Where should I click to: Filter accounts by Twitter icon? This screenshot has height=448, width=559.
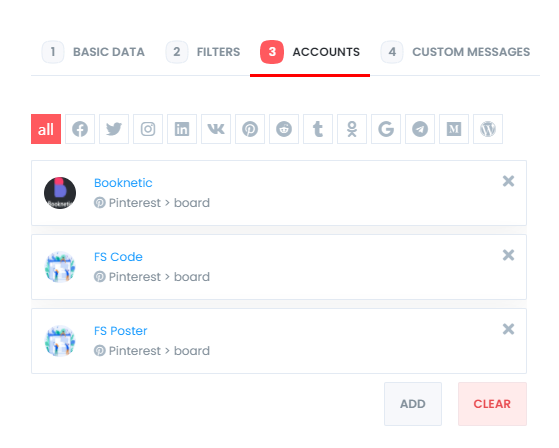(114, 129)
